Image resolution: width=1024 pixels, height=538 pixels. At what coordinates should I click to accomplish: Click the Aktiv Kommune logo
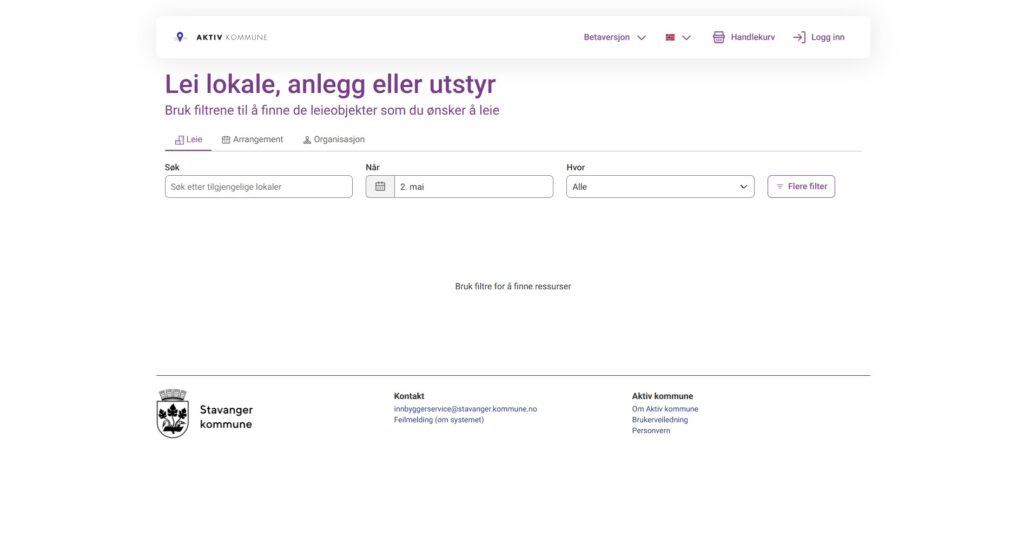[x=221, y=37]
